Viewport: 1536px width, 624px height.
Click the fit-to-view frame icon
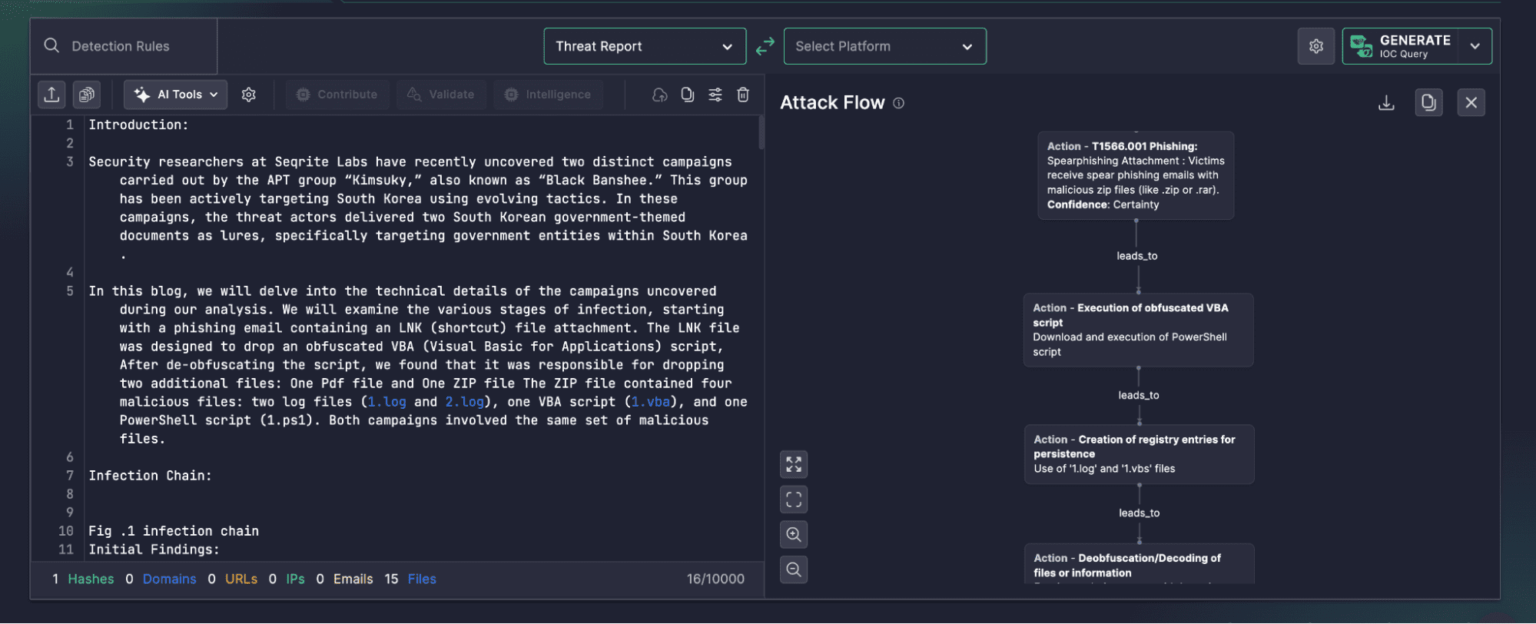pos(794,499)
